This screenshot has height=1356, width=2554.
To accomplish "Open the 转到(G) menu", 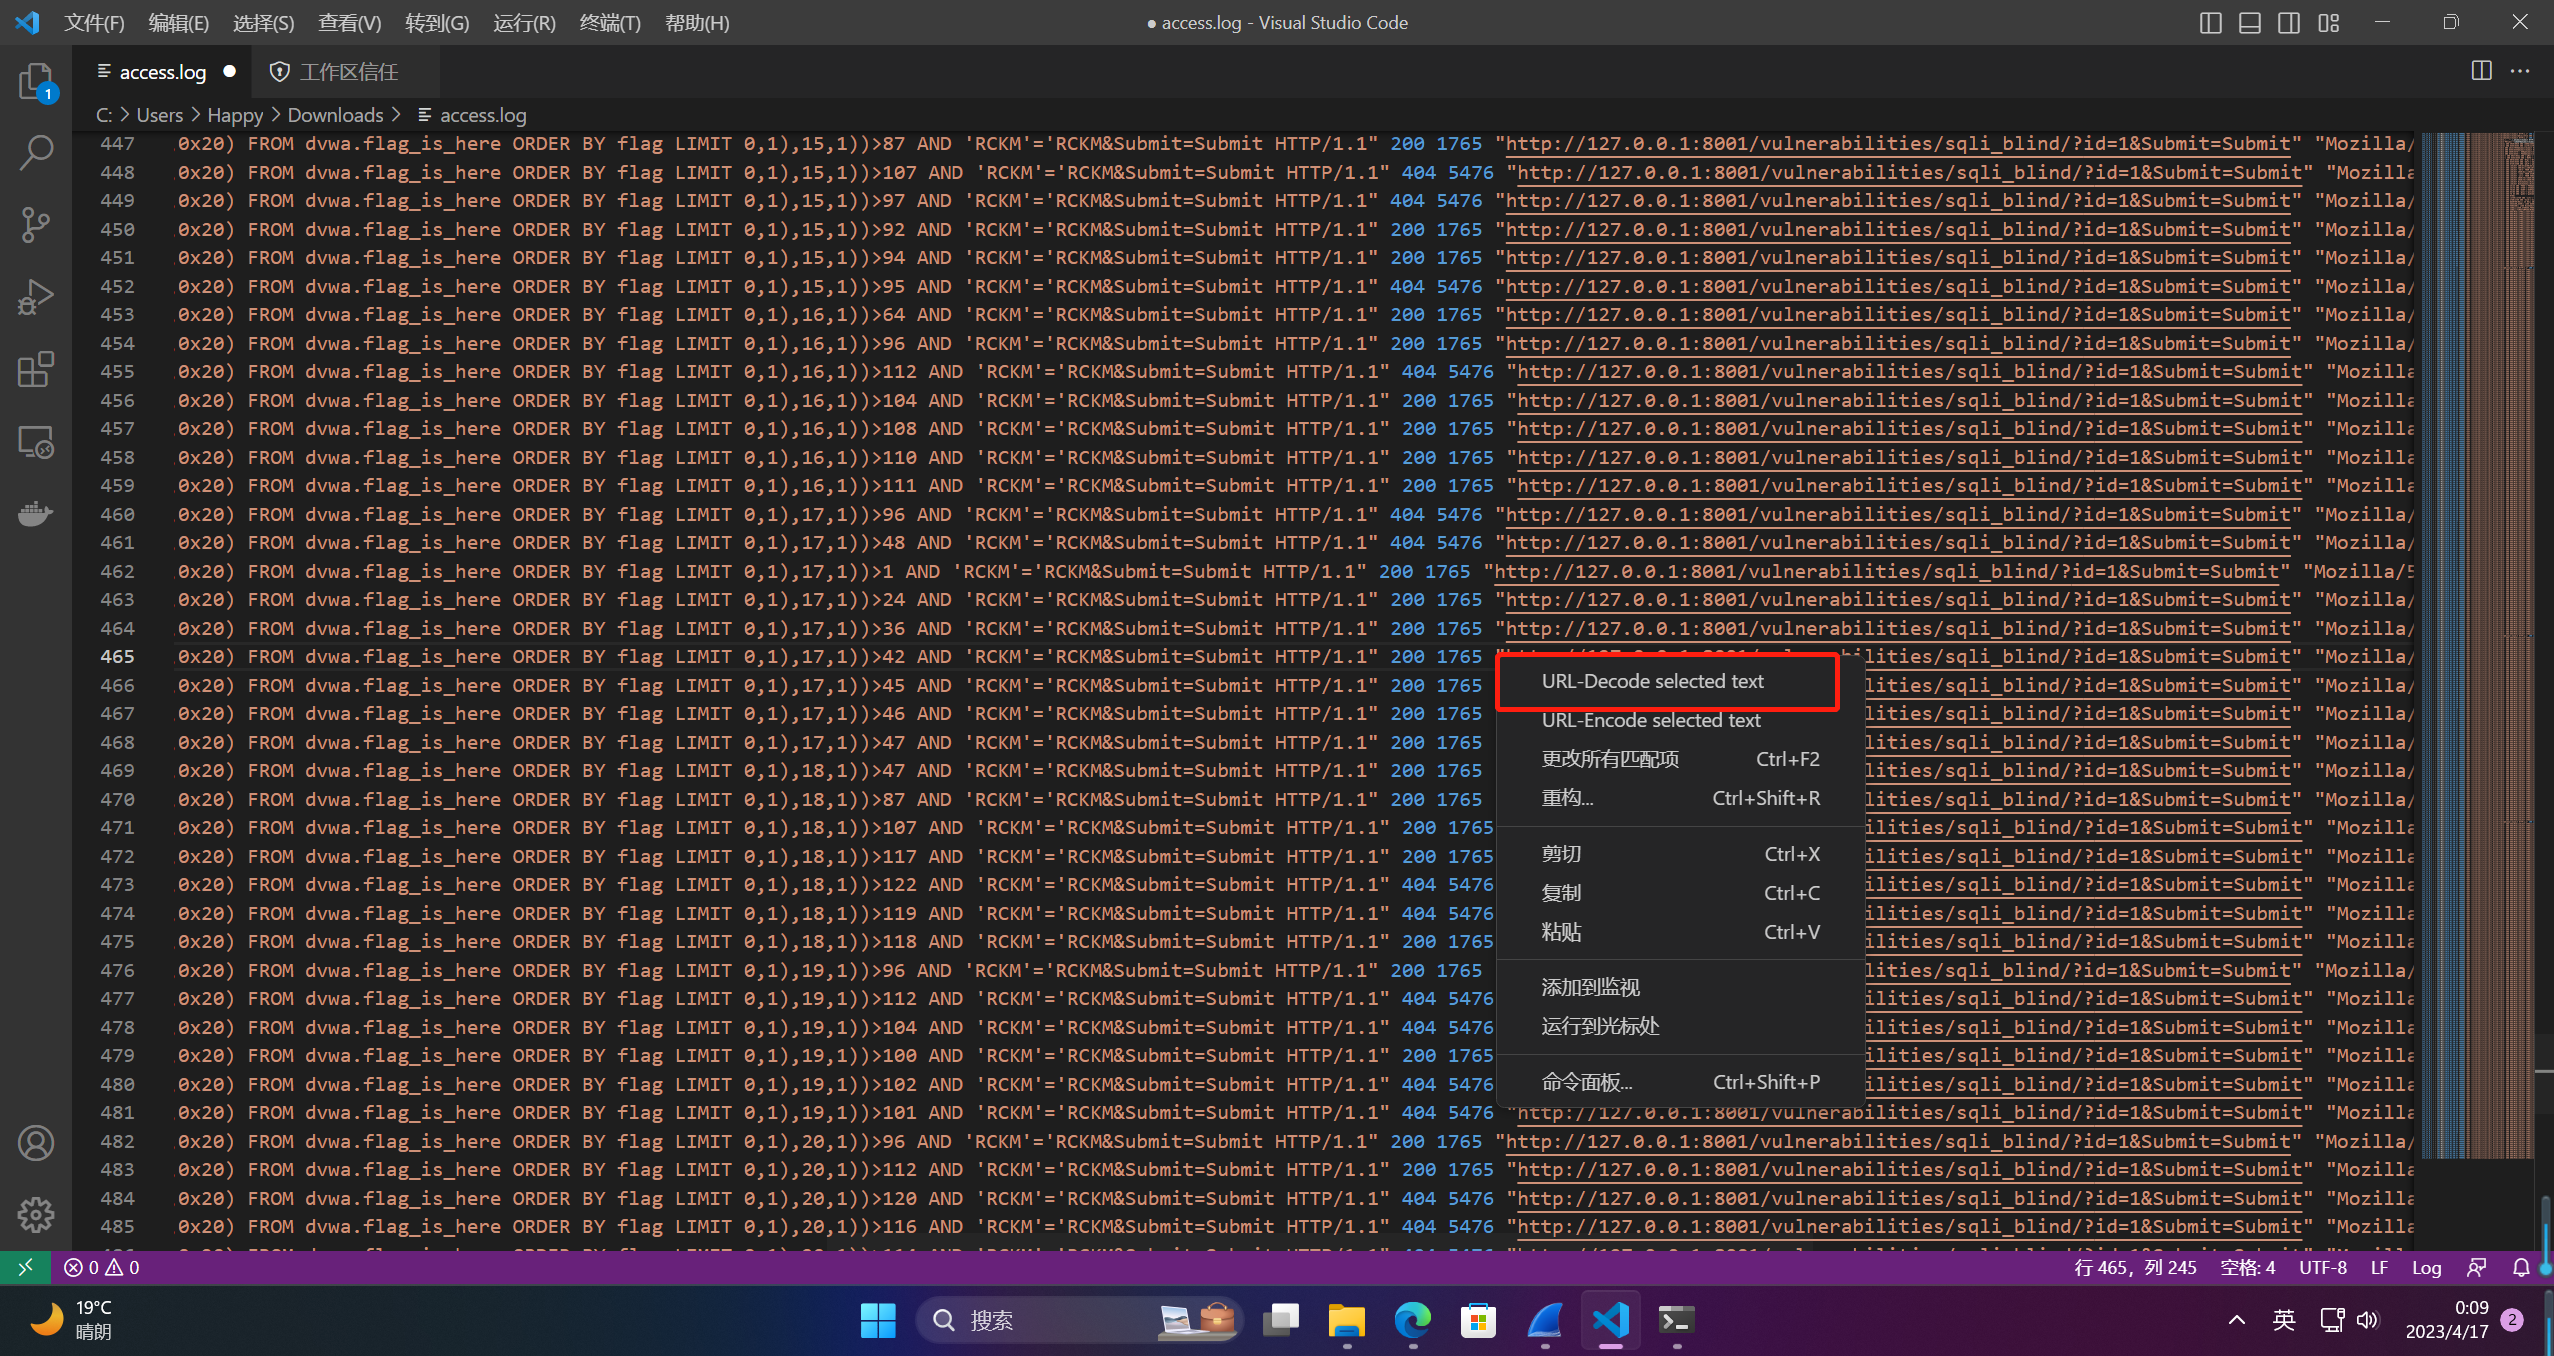I will [x=437, y=23].
